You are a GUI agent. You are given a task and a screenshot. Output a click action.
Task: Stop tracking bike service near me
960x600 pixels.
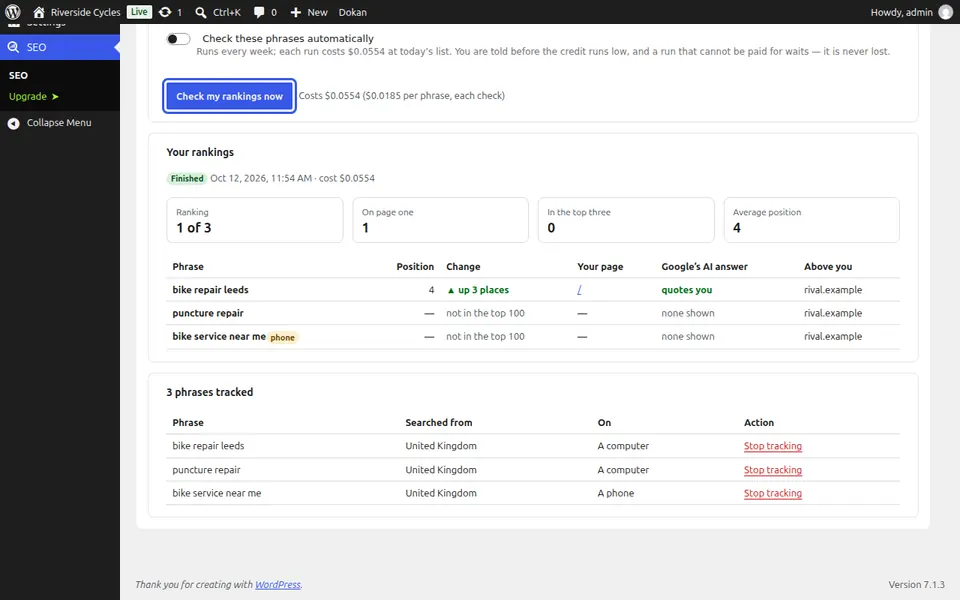pyautogui.click(x=773, y=493)
